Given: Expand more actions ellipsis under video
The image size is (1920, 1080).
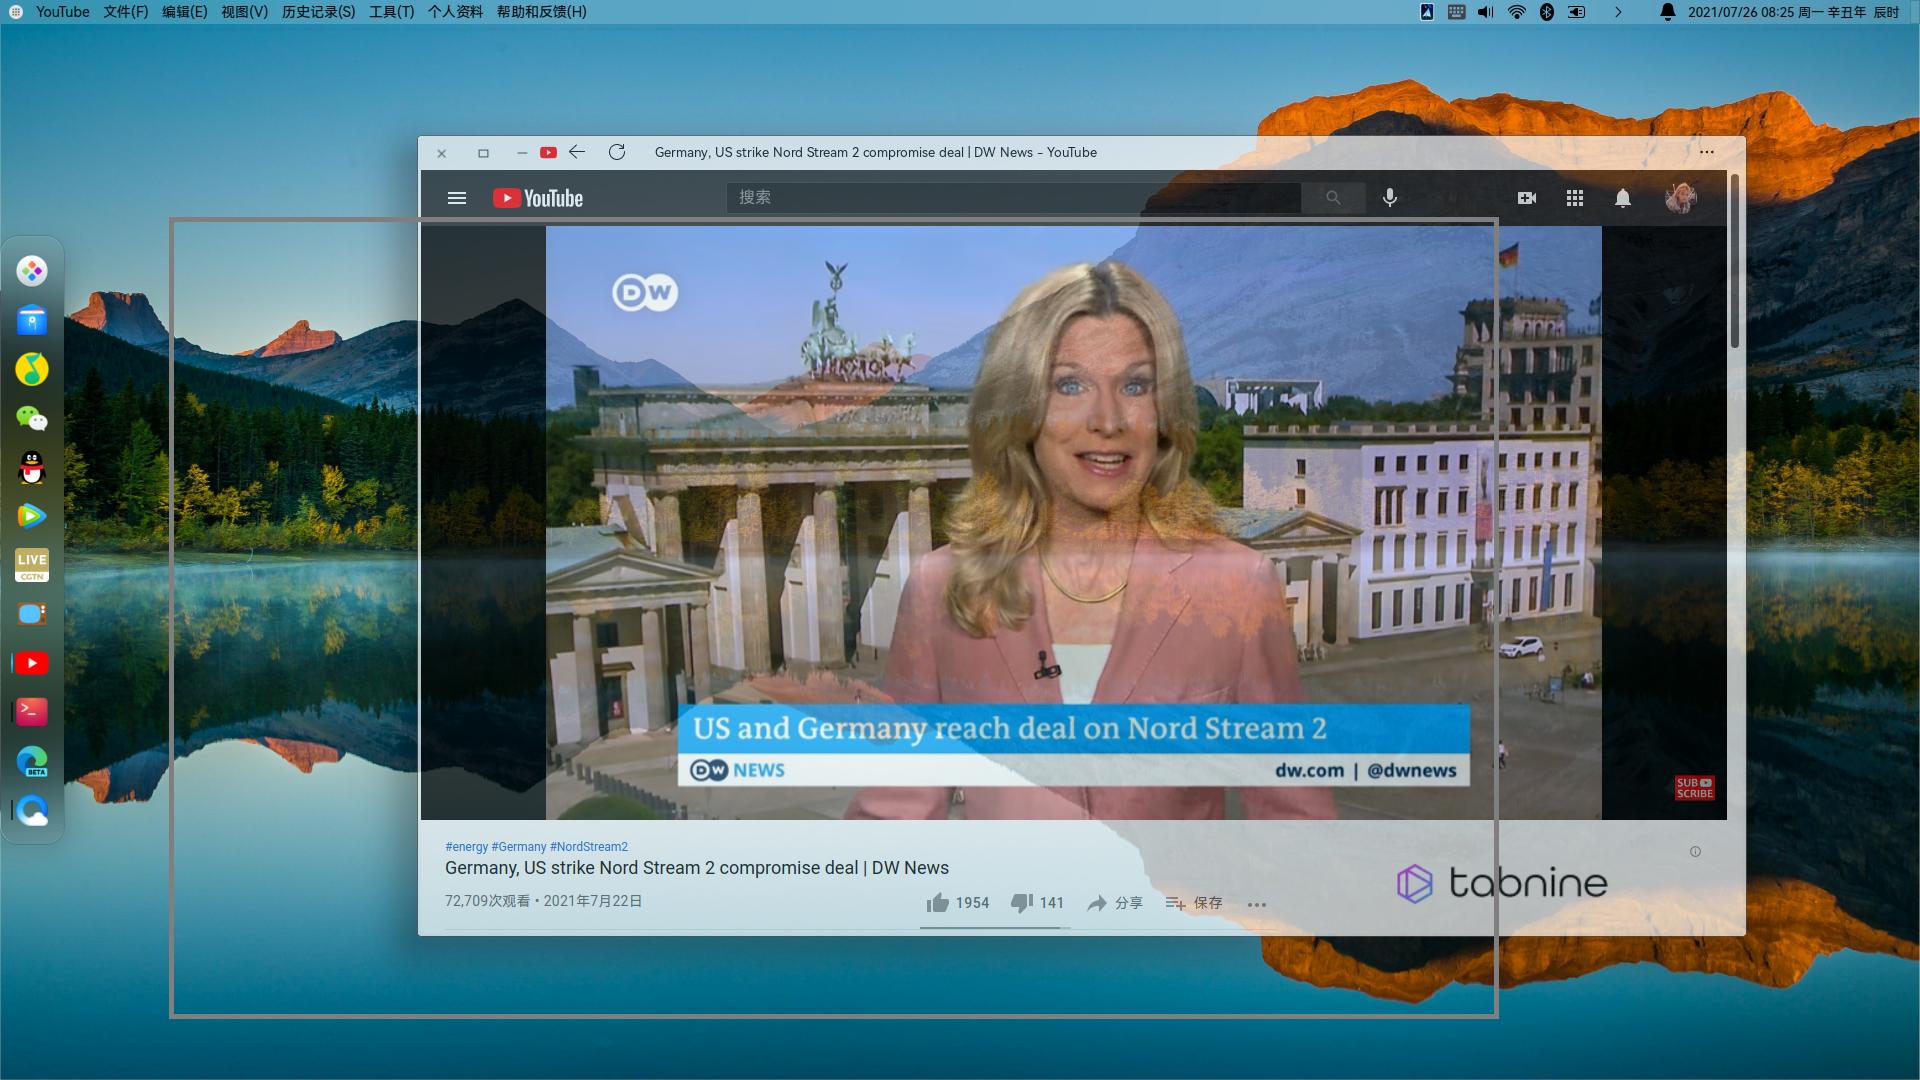Looking at the screenshot, I should 1257,904.
